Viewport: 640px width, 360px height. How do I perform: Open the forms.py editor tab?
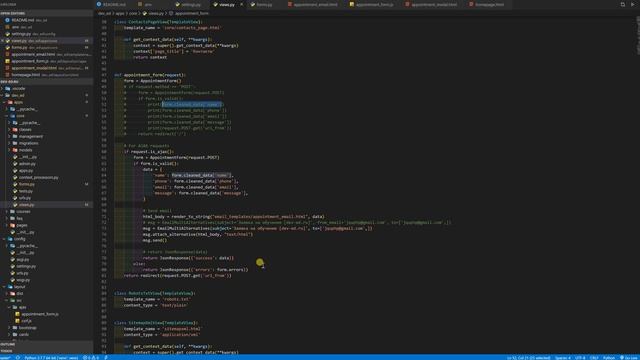coord(264,4)
